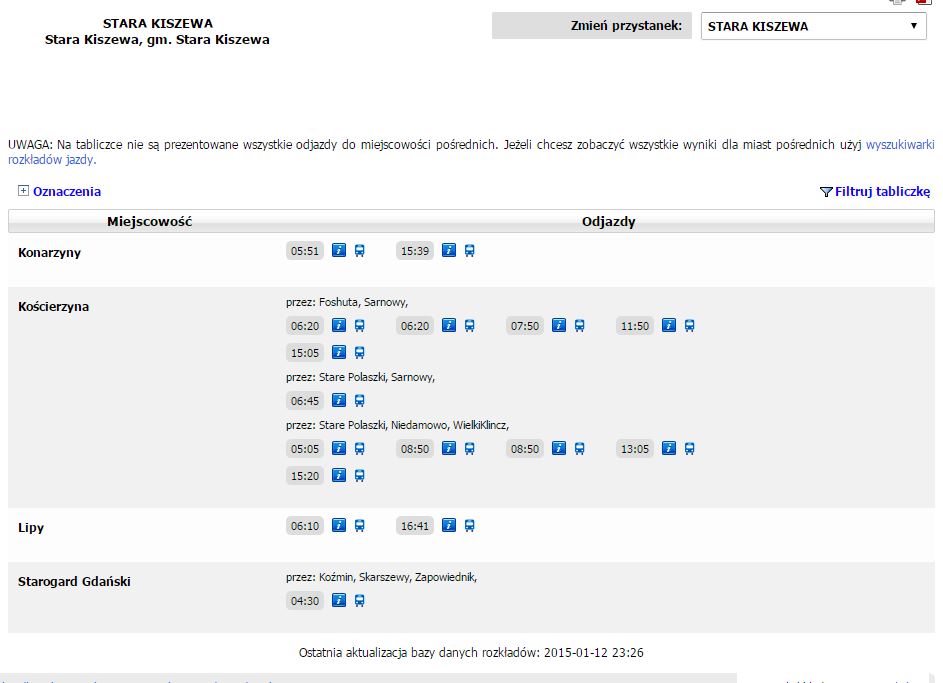Click the Kościerzyna destination name
The image size is (943, 683).
pos(53,307)
